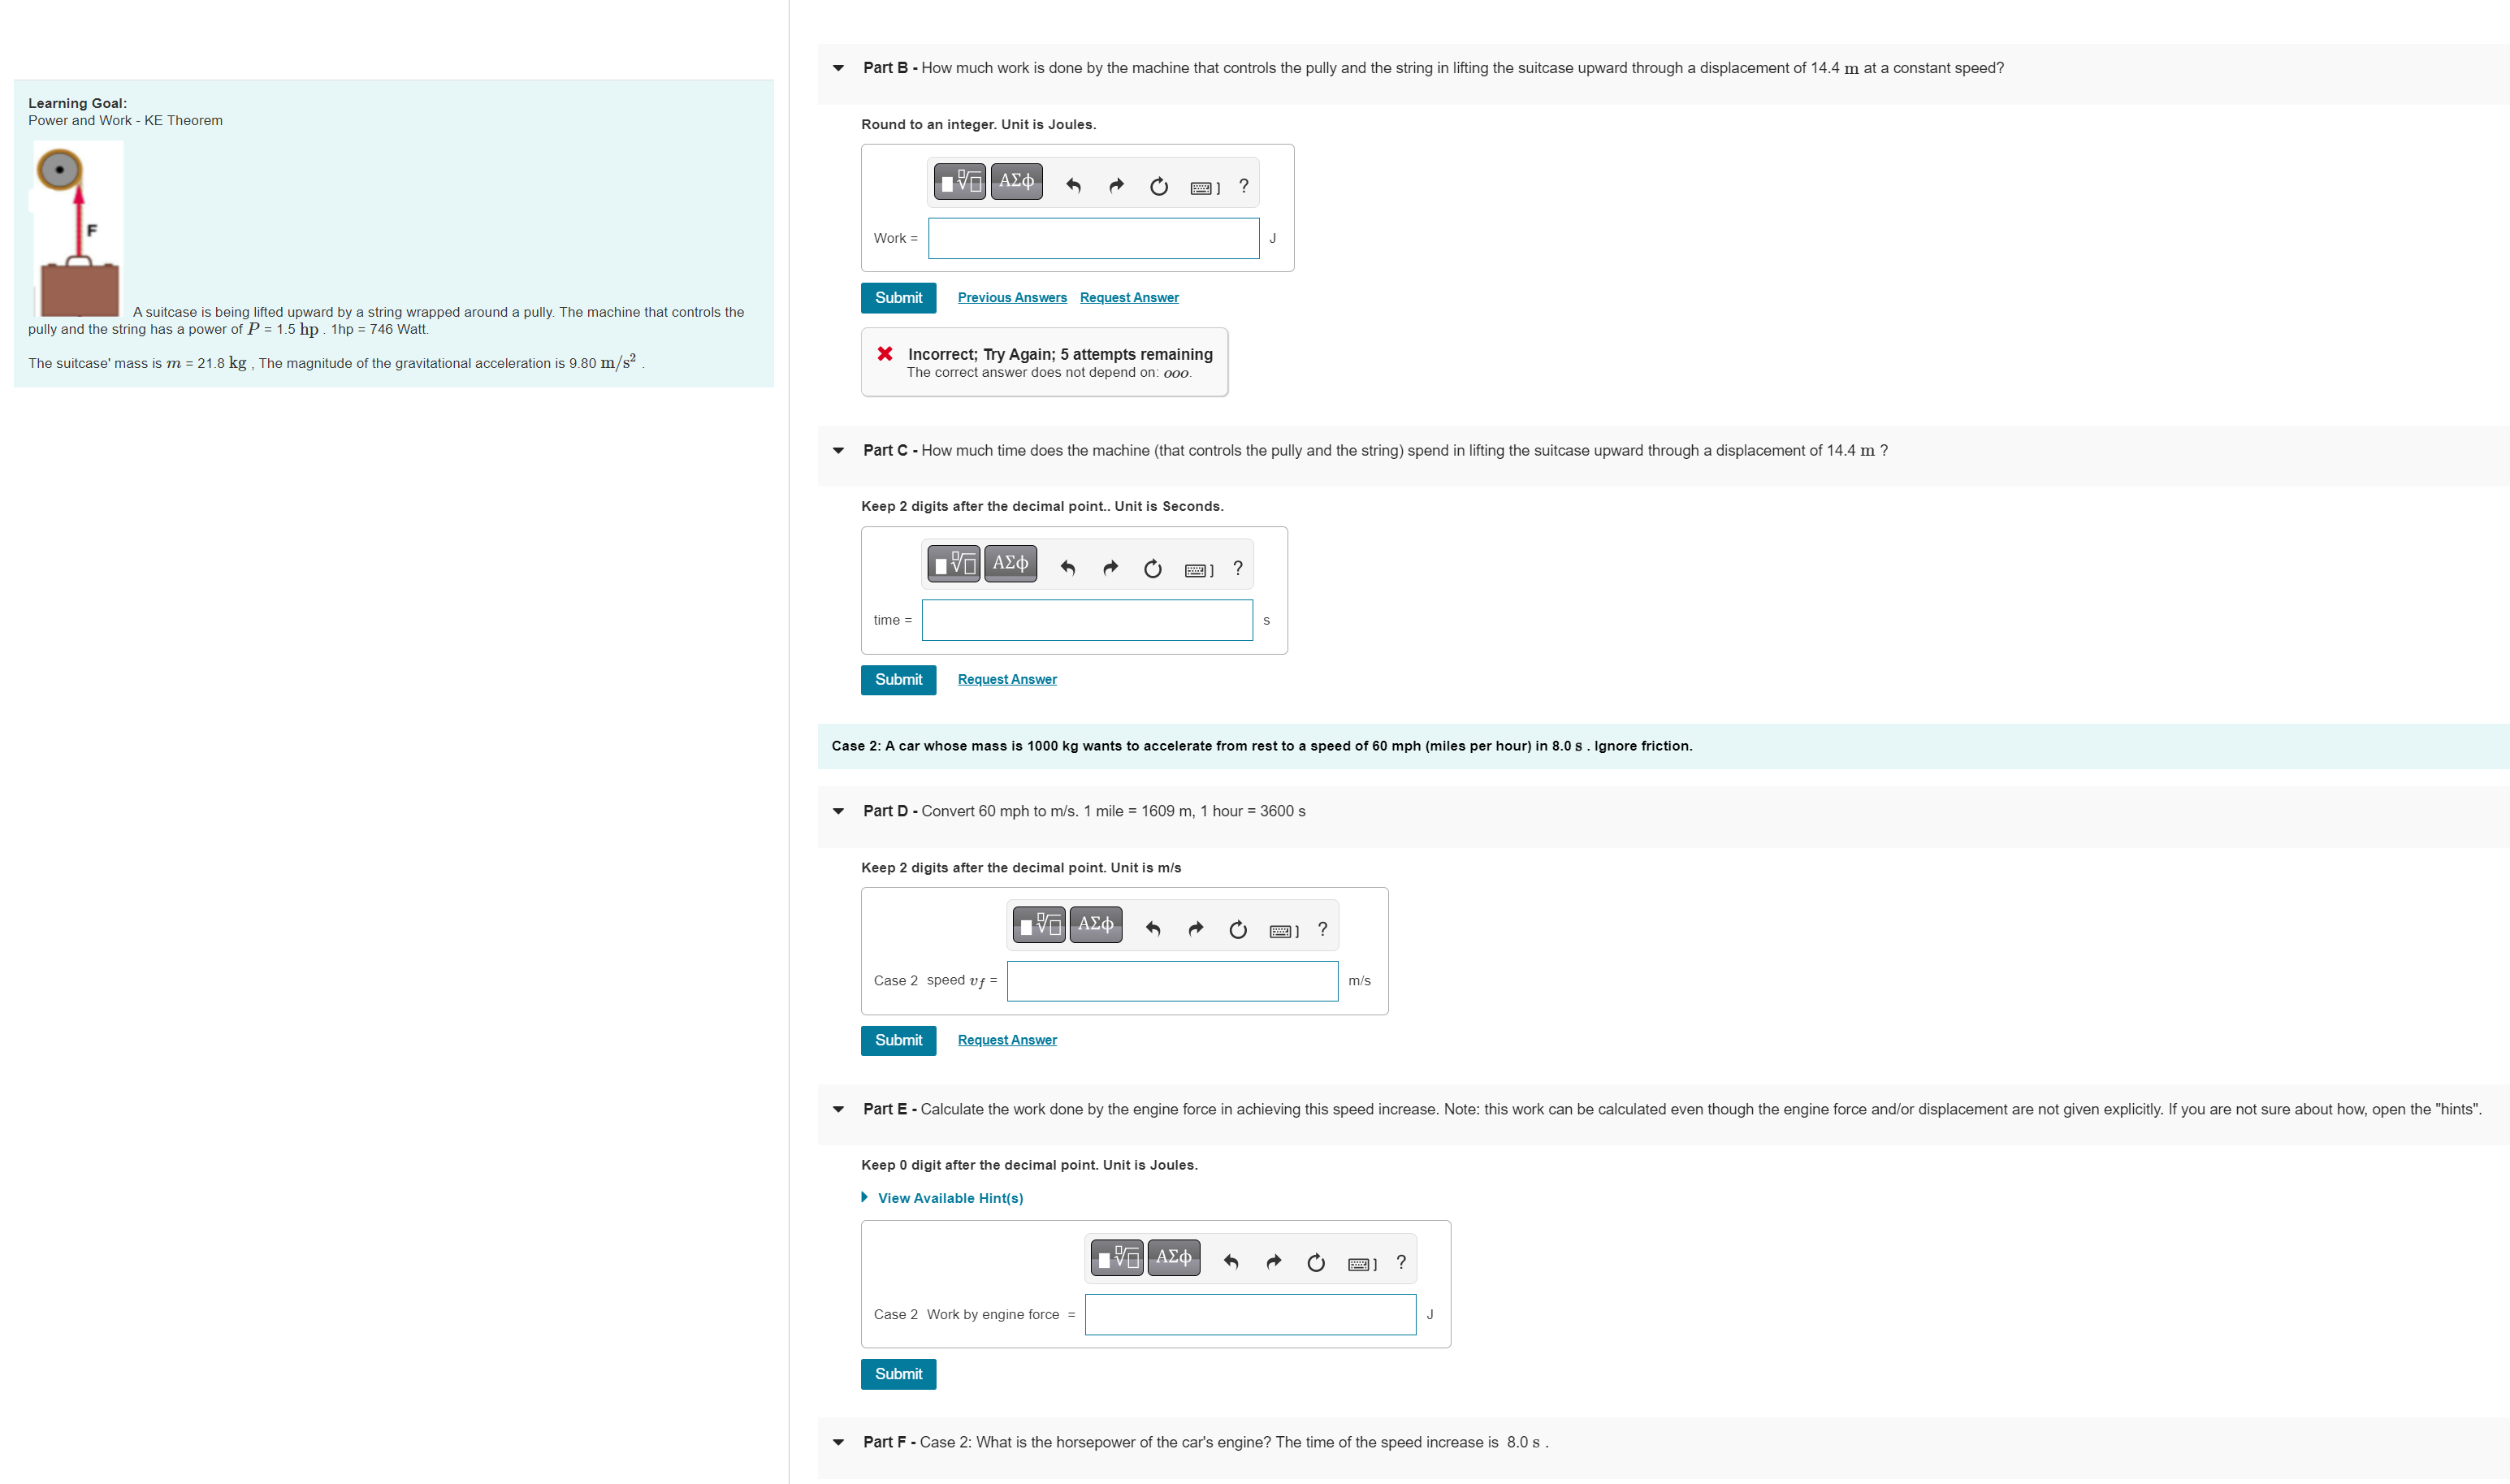This screenshot has height=1484, width=2510.
Task: Collapse Part B section
Action: tap(838, 68)
